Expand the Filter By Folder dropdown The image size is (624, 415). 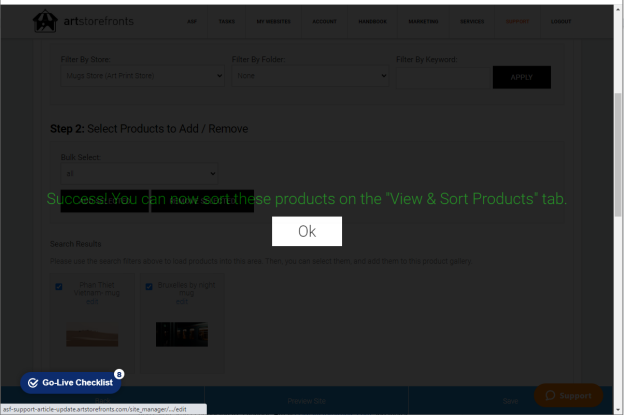(310, 76)
